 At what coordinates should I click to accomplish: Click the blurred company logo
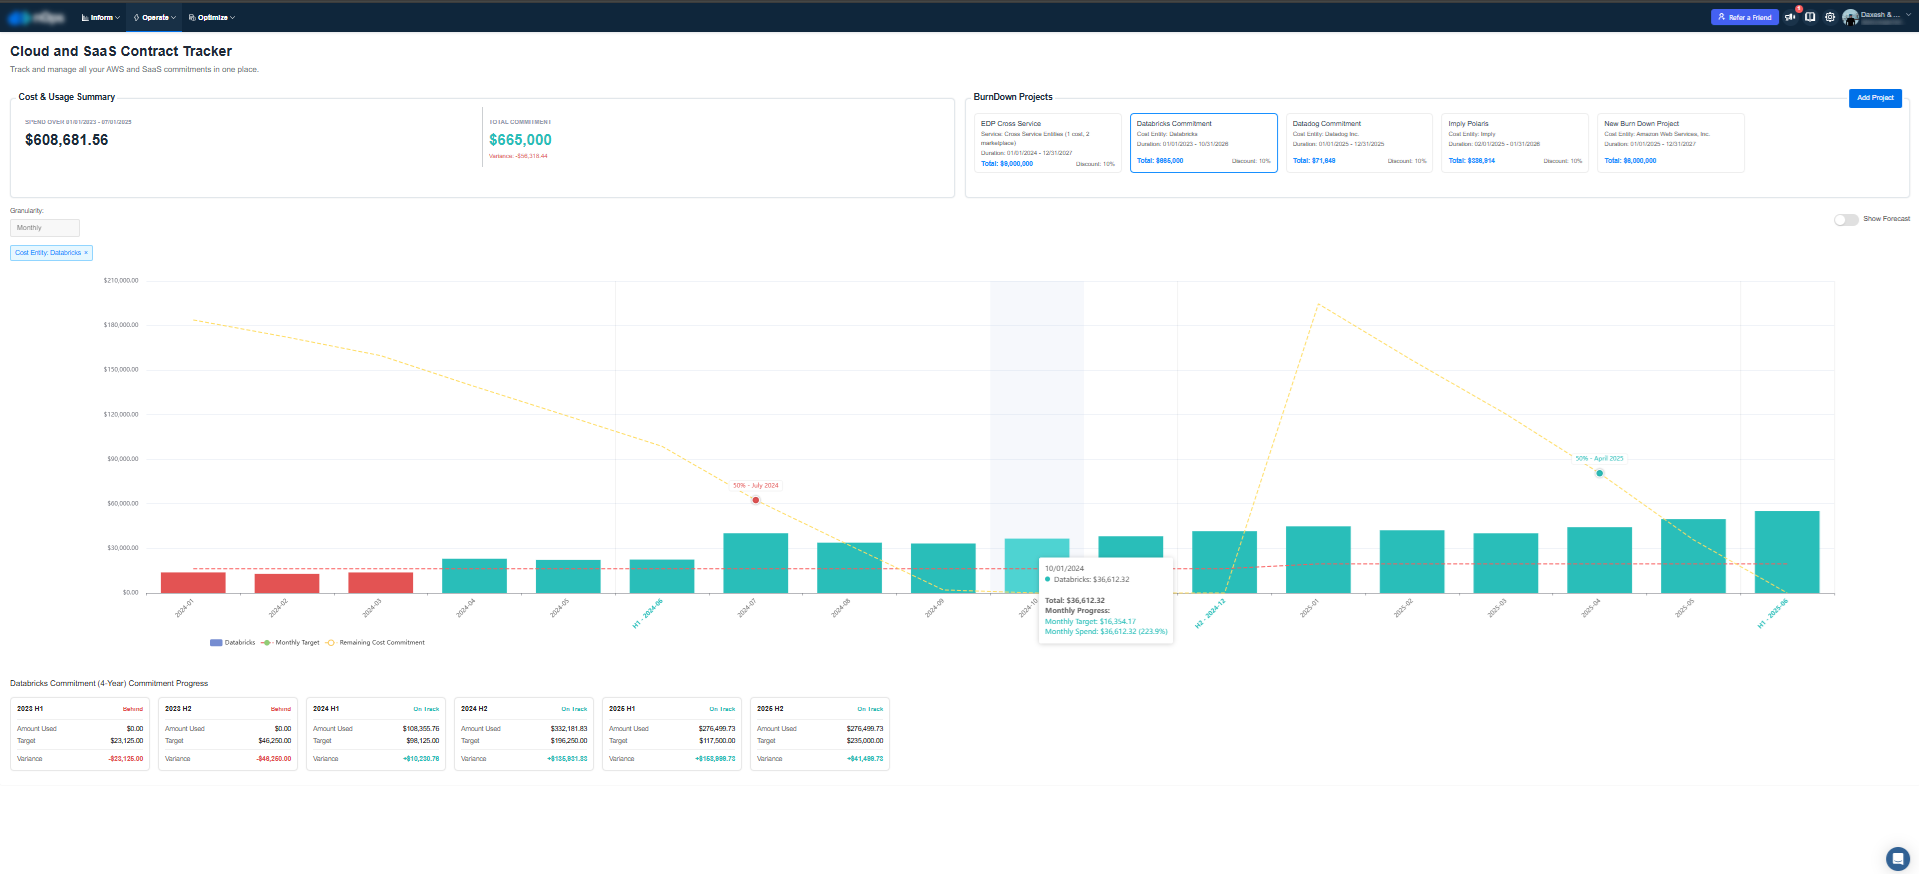pyautogui.click(x=36, y=17)
